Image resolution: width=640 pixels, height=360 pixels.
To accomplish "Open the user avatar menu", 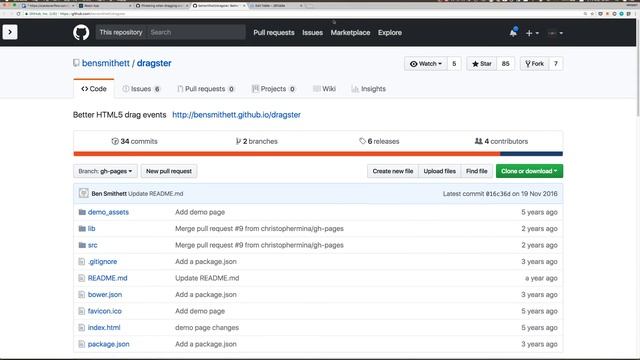I will (x=556, y=33).
